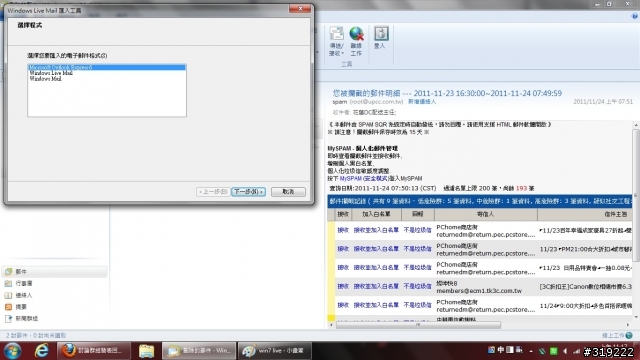Show hidden tray icons arrow
640x360 pixels.
(531, 351)
